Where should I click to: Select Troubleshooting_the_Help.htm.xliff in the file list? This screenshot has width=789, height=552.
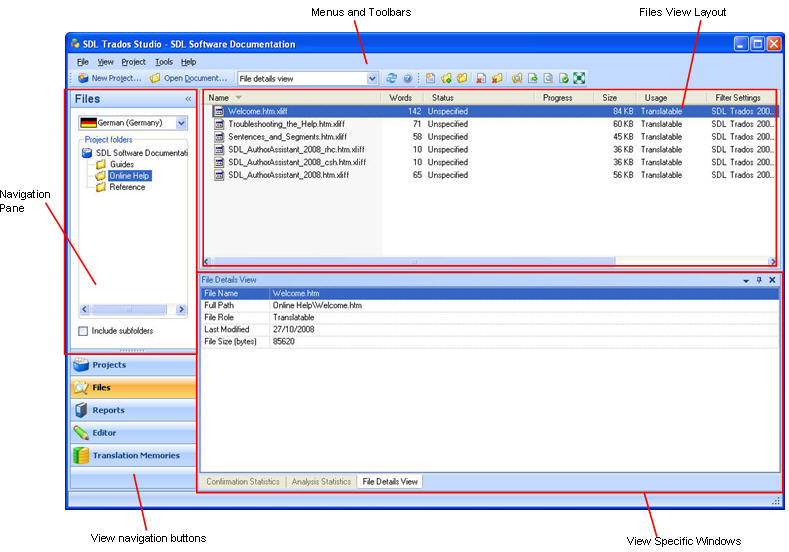(286, 124)
